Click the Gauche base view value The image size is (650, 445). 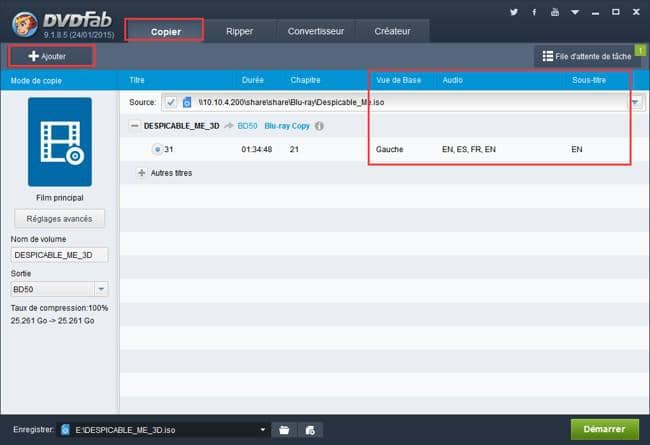click(x=389, y=149)
